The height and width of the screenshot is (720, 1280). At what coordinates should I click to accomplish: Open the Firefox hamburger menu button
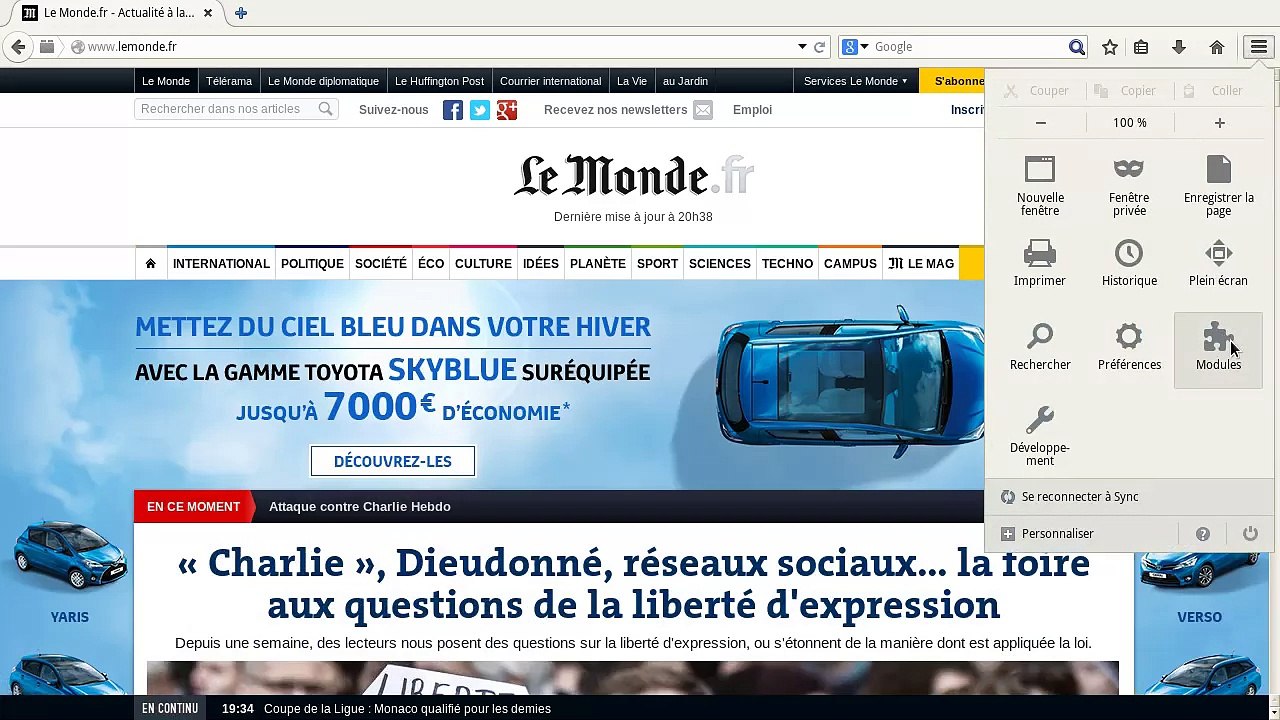point(1257,47)
